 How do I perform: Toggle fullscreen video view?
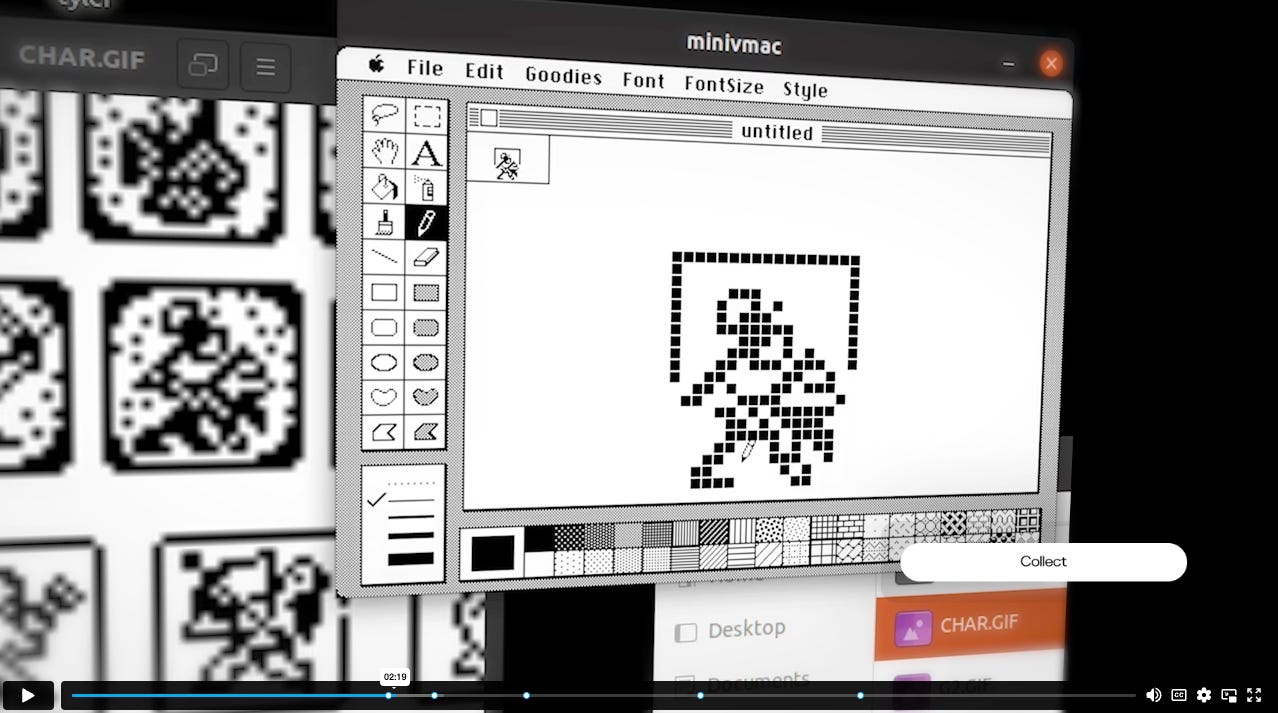(1254, 695)
